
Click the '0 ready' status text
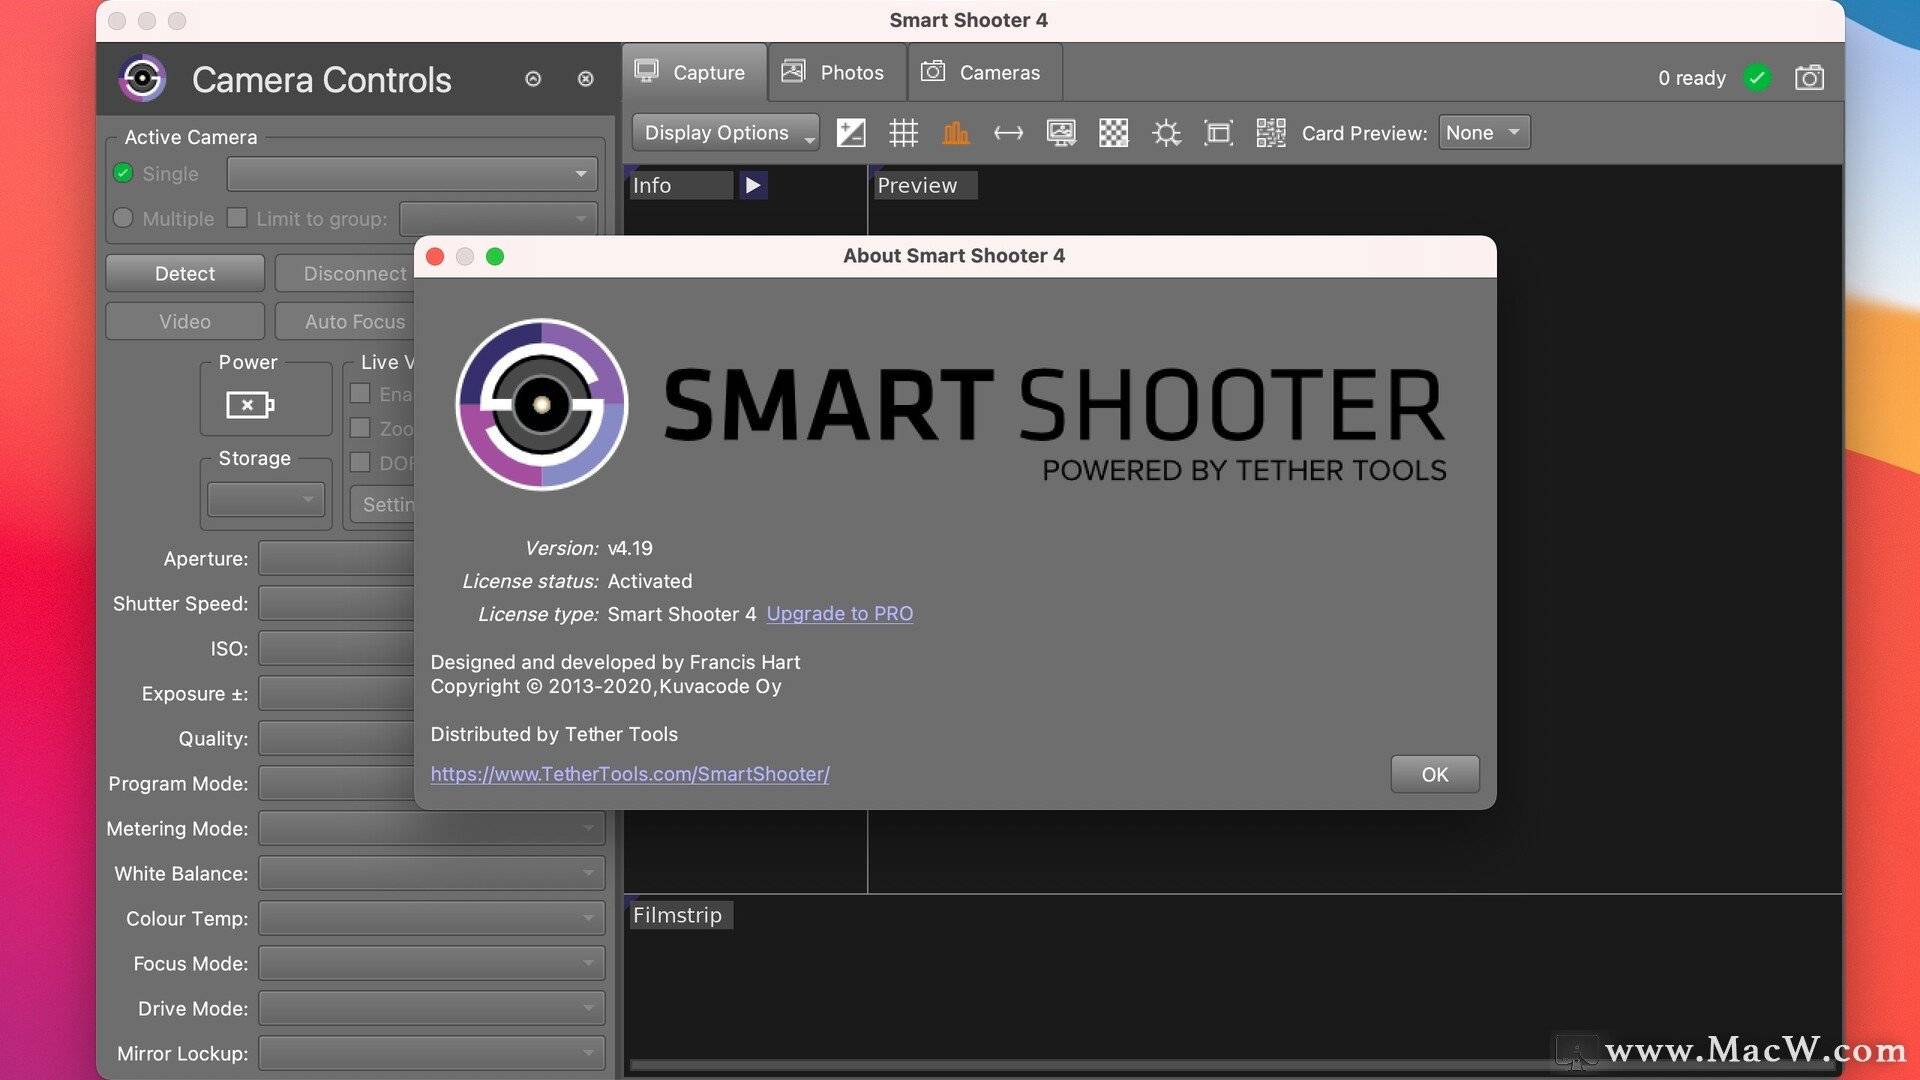pyautogui.click(x=1692, y=77)
